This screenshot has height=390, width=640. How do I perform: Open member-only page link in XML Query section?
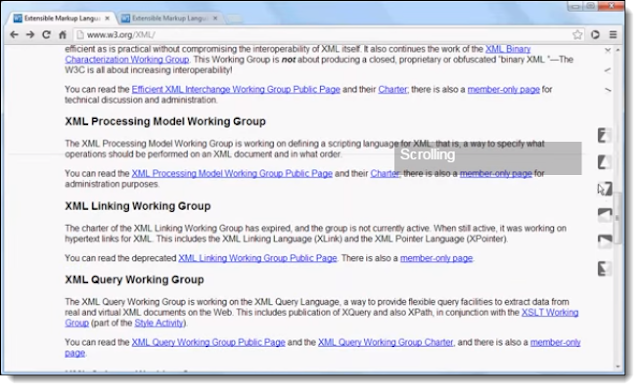555,342
